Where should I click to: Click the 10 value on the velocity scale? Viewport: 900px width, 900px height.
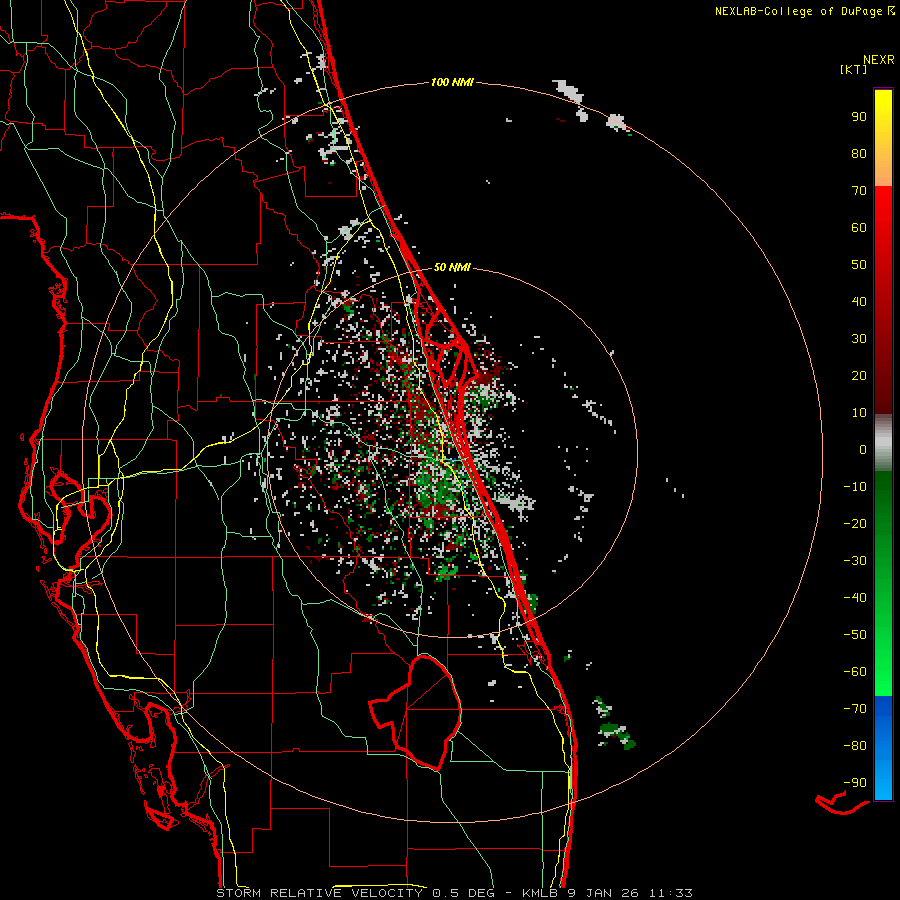859,413
